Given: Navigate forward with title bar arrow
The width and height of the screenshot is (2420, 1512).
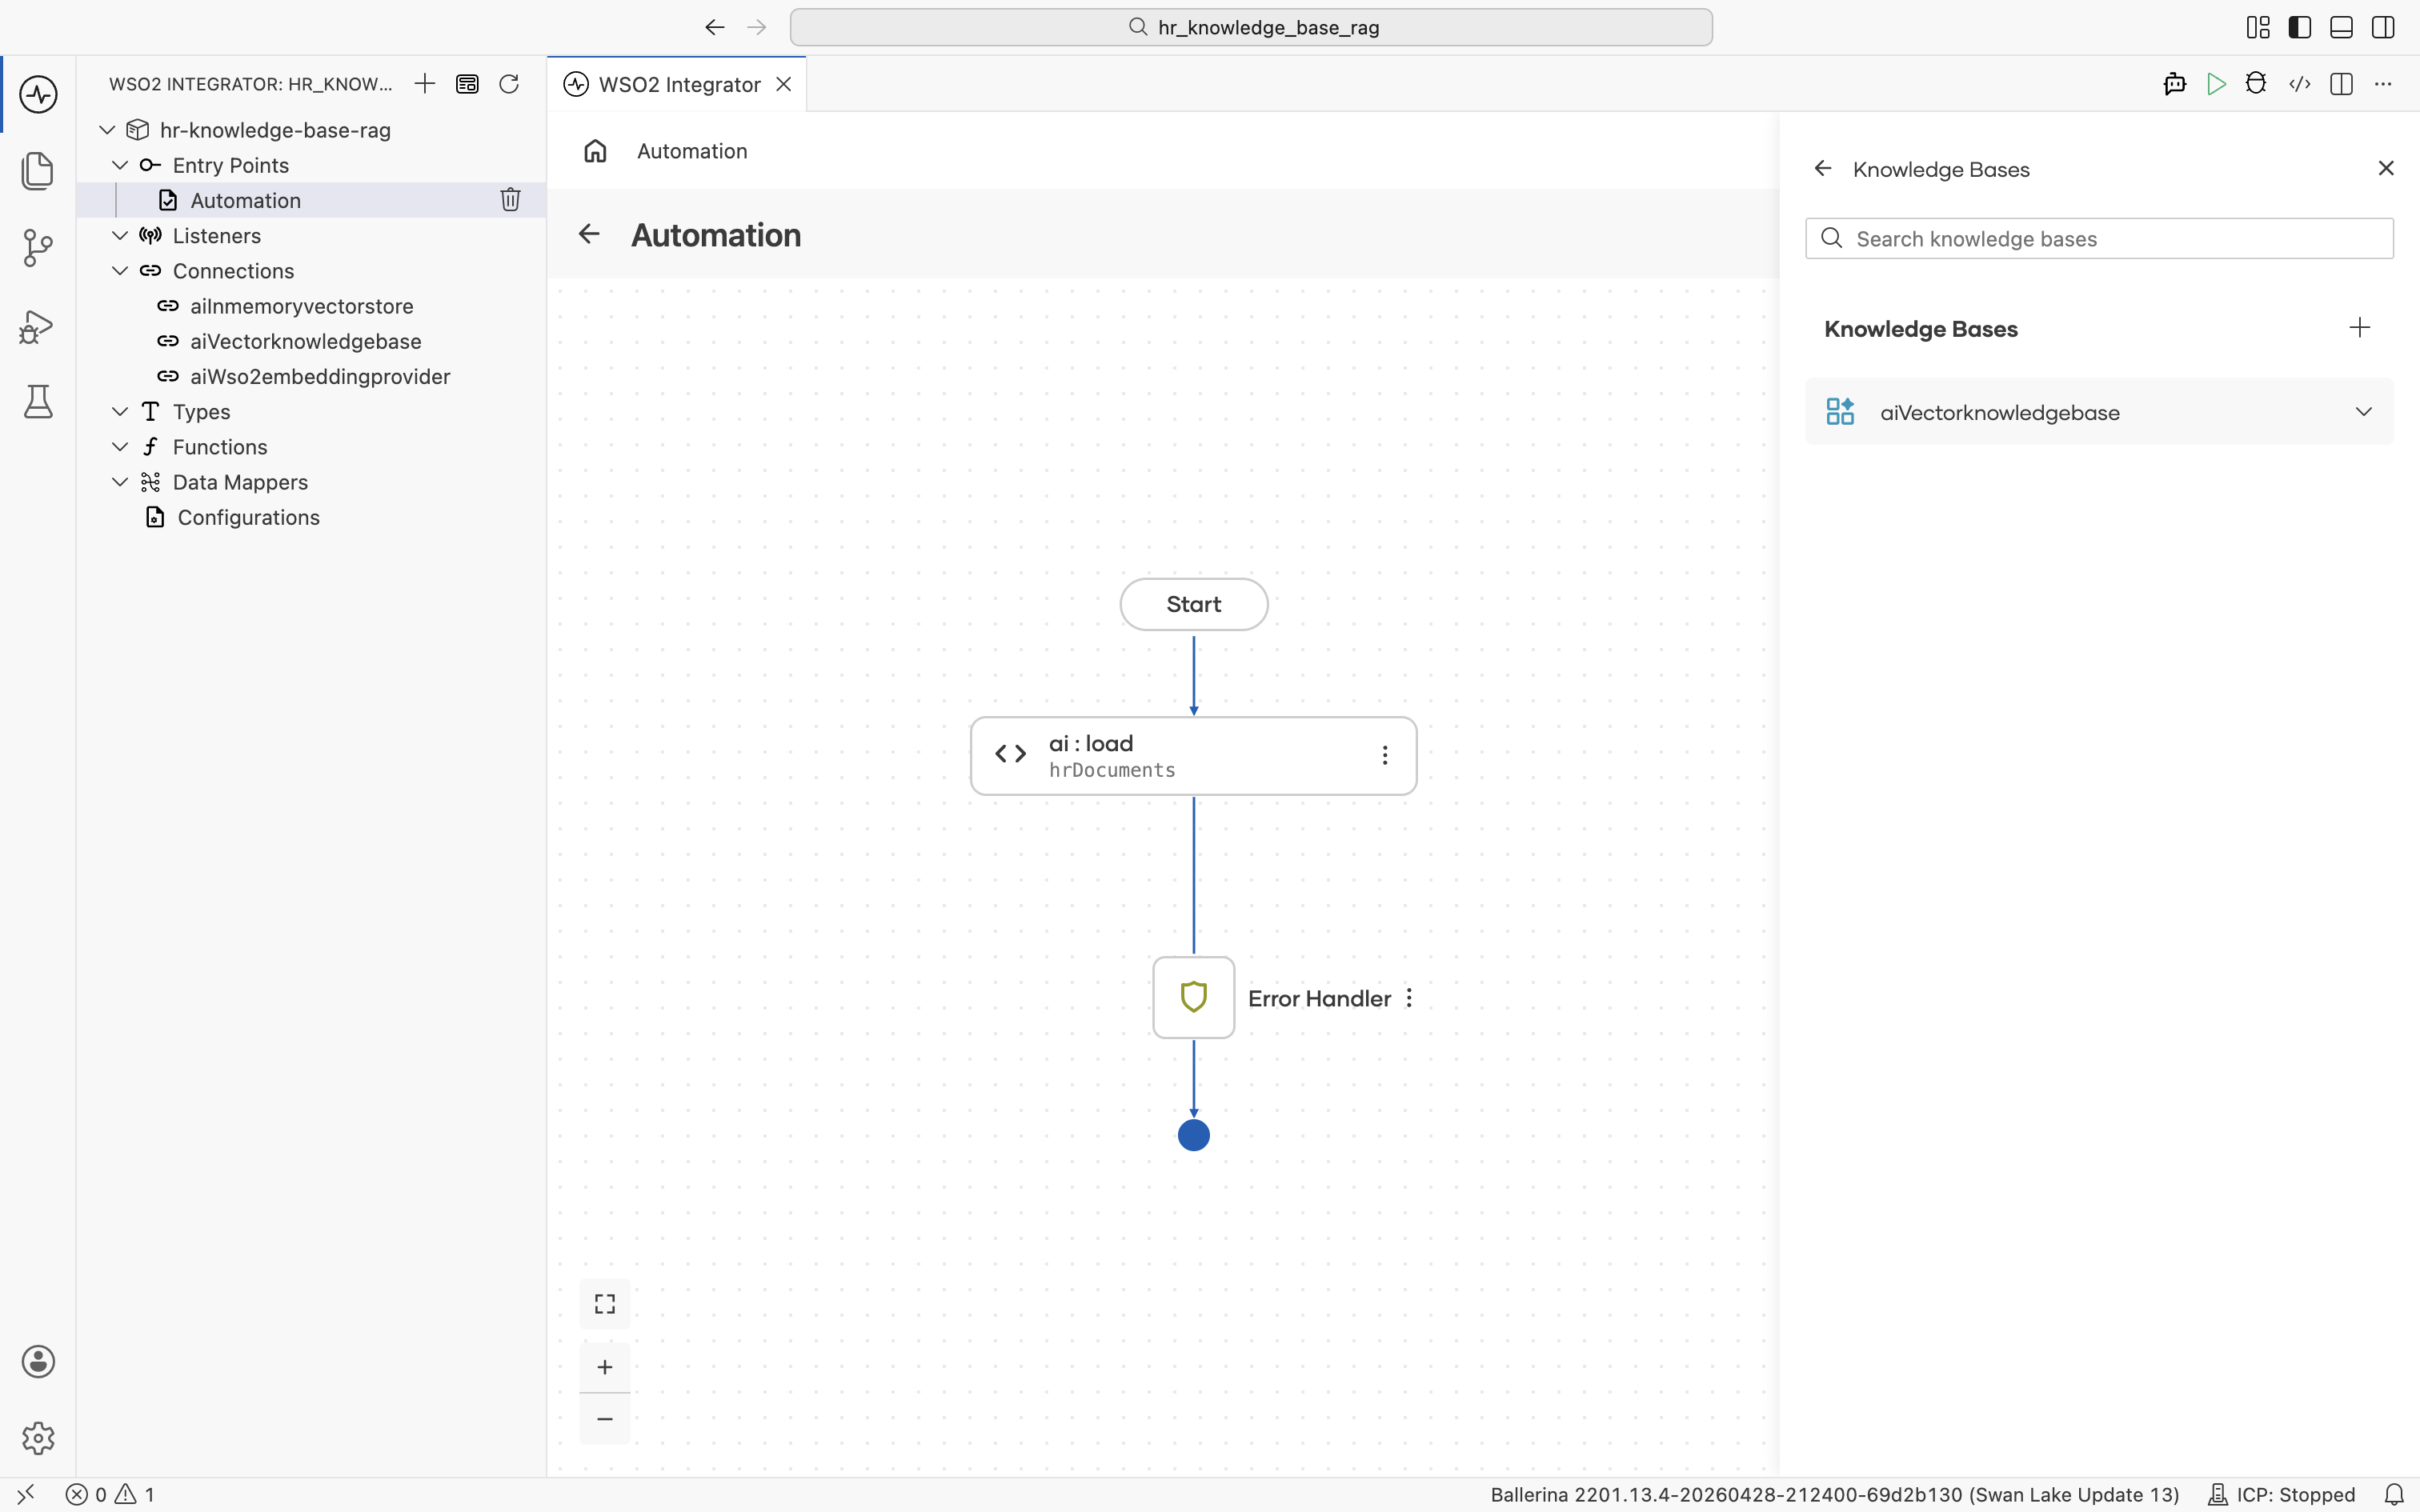Looking at the screenshot, I should [x=757, y=27].
